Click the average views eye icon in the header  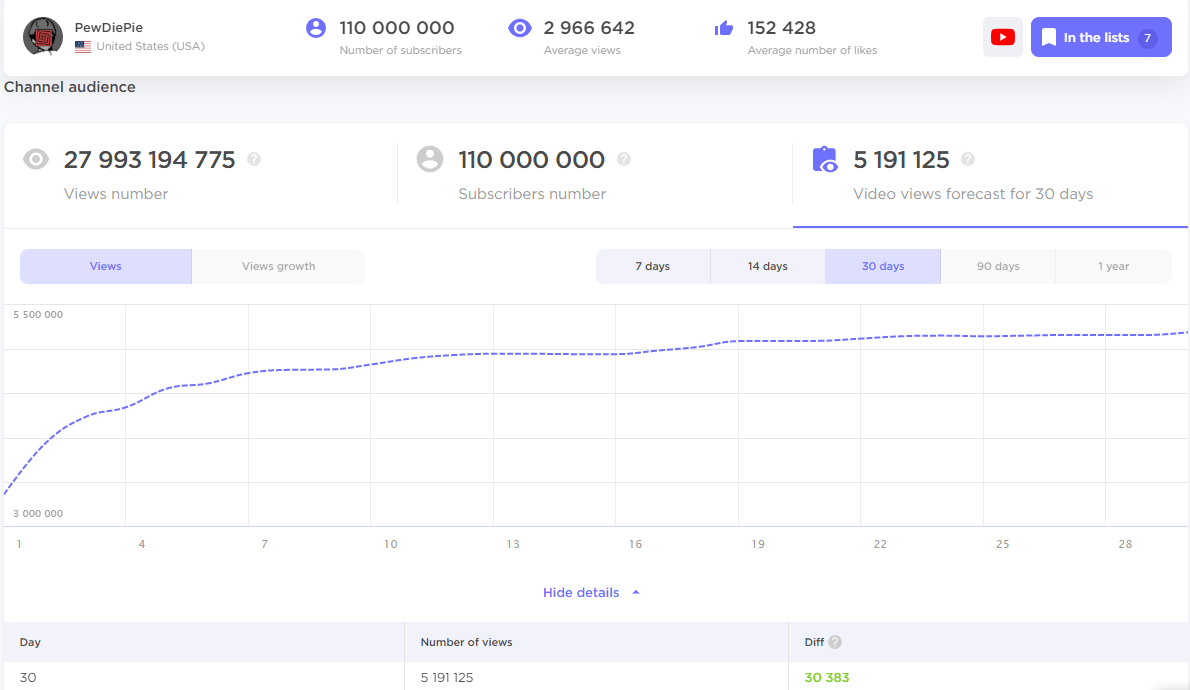tap(519, 28)
